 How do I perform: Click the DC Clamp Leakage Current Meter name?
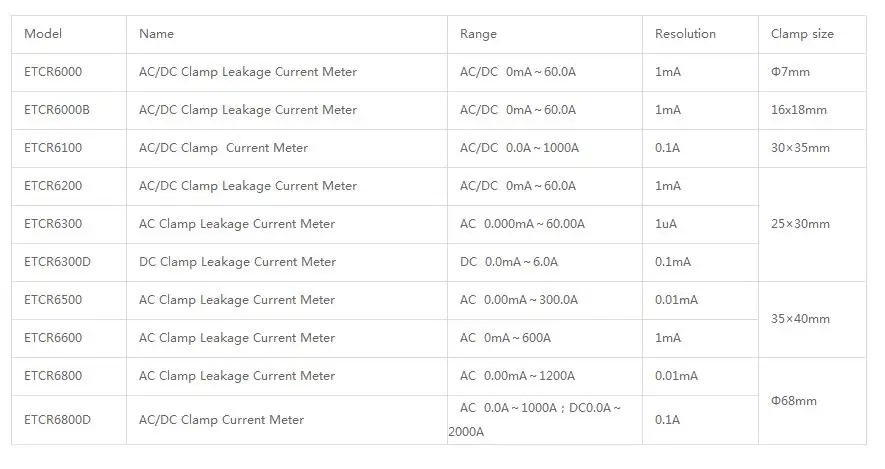[237, 262]
